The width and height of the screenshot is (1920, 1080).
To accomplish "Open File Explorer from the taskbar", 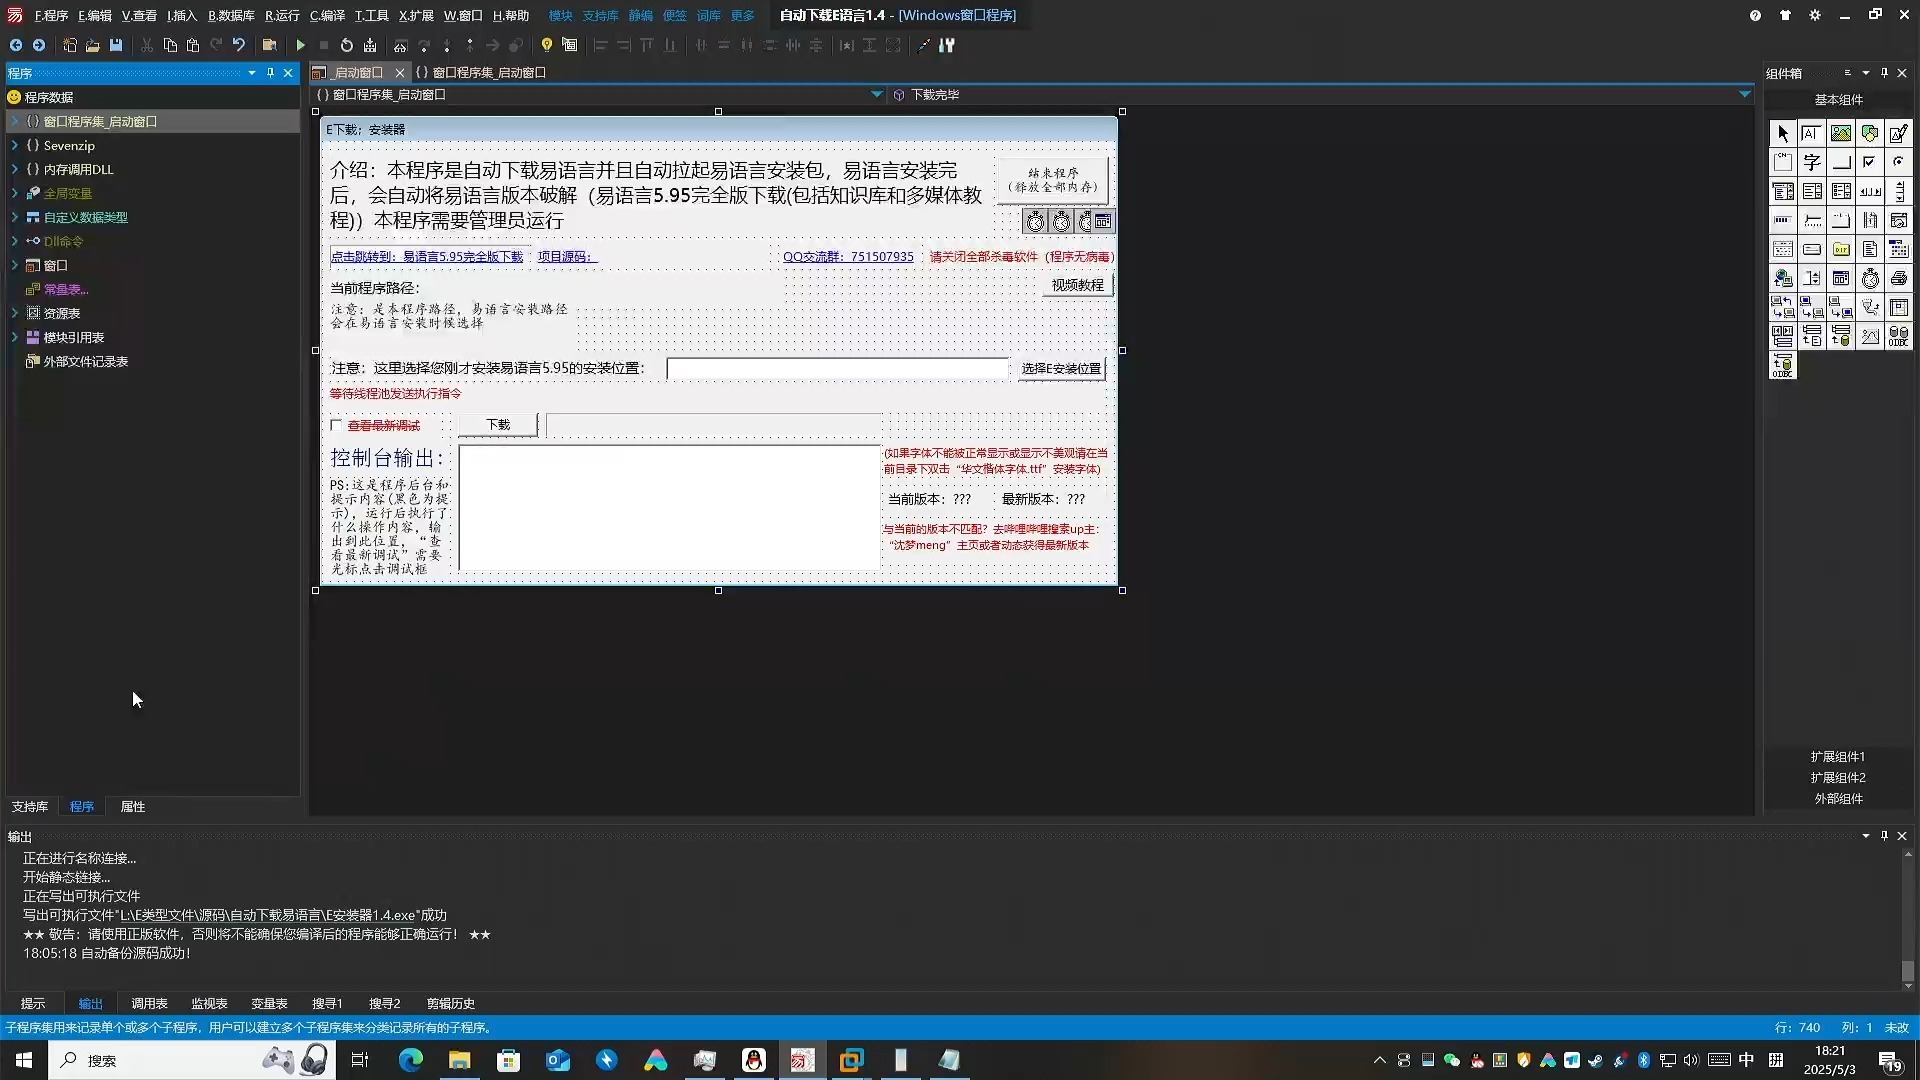I will [459, 1060].
